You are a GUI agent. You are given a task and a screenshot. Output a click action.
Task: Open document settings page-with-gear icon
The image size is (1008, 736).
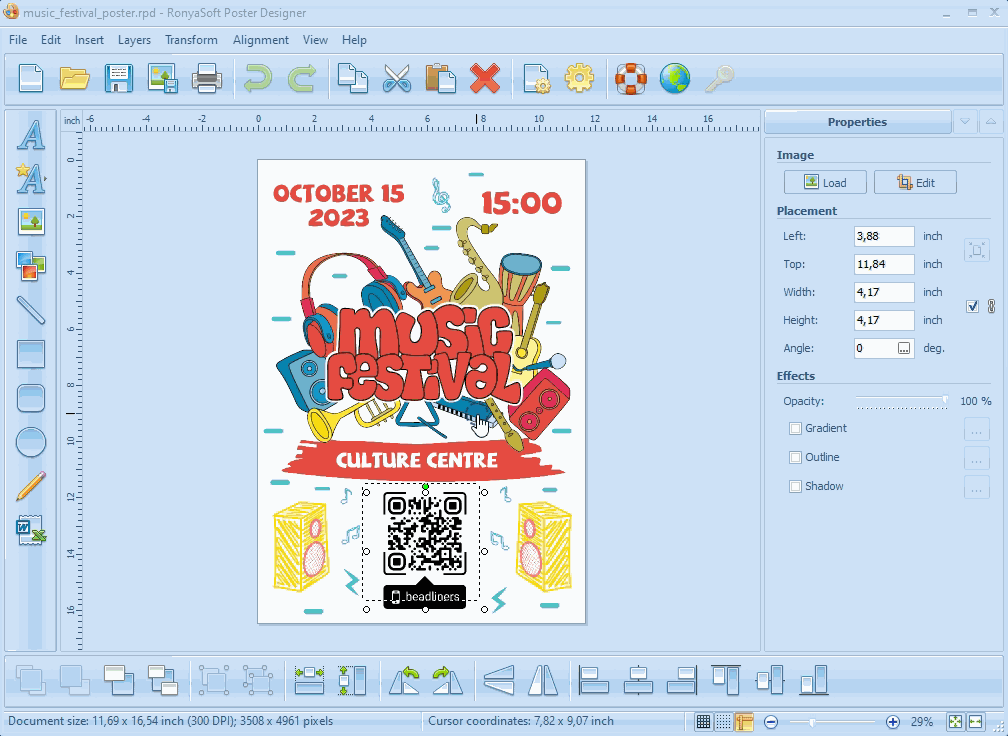536,78
